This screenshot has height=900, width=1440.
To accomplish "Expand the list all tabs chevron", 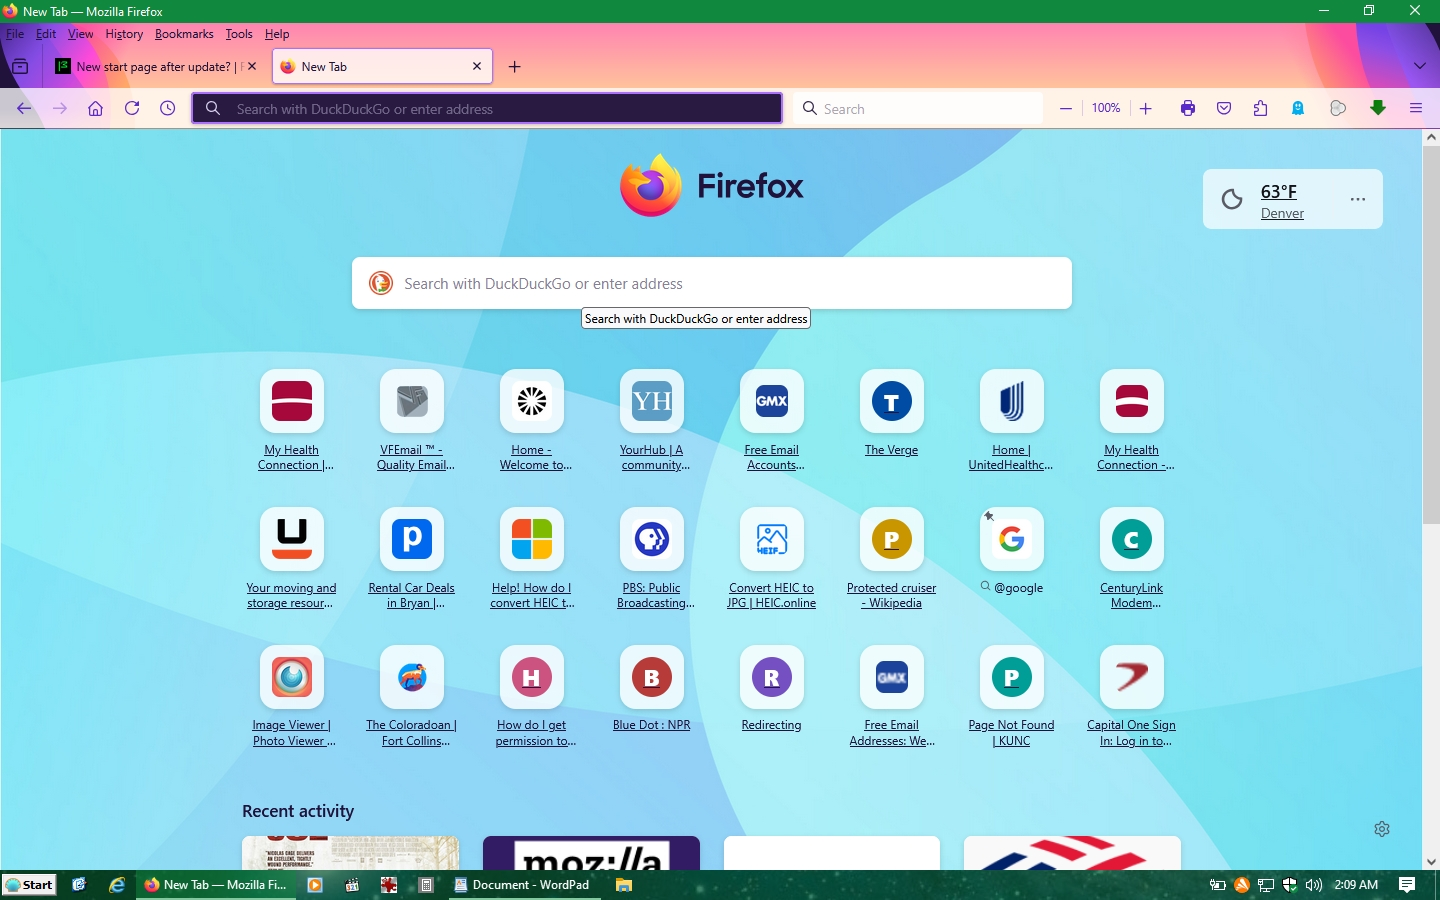I will click(x=1419, y=66).
